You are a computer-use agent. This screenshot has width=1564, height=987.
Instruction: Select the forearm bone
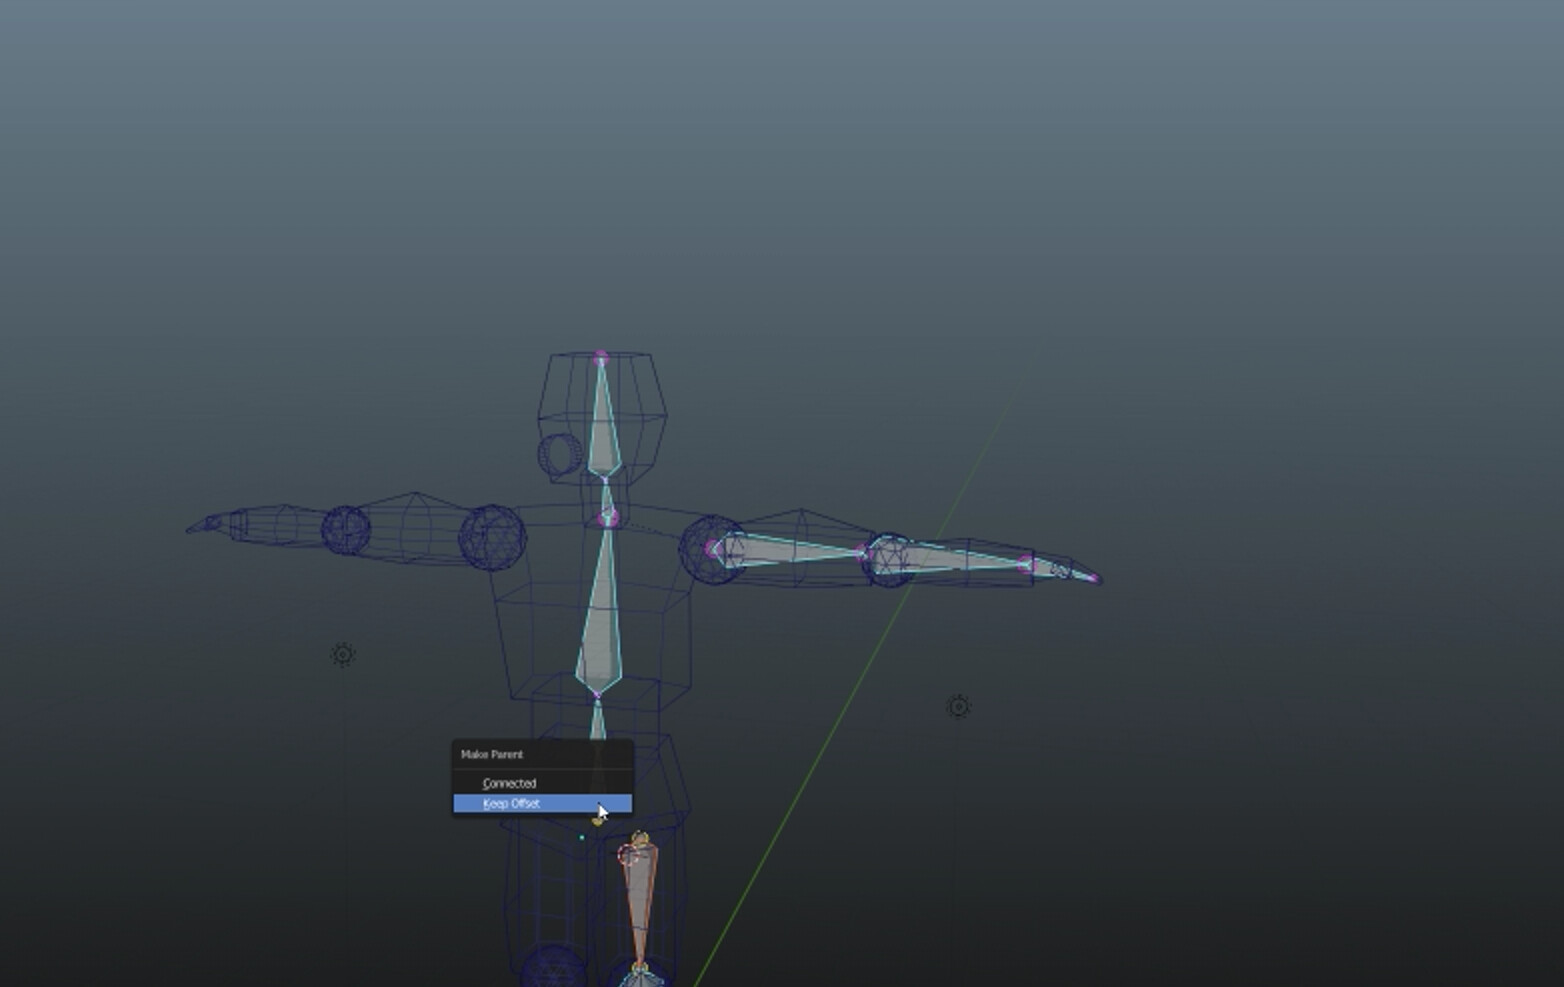coord(945,557)
